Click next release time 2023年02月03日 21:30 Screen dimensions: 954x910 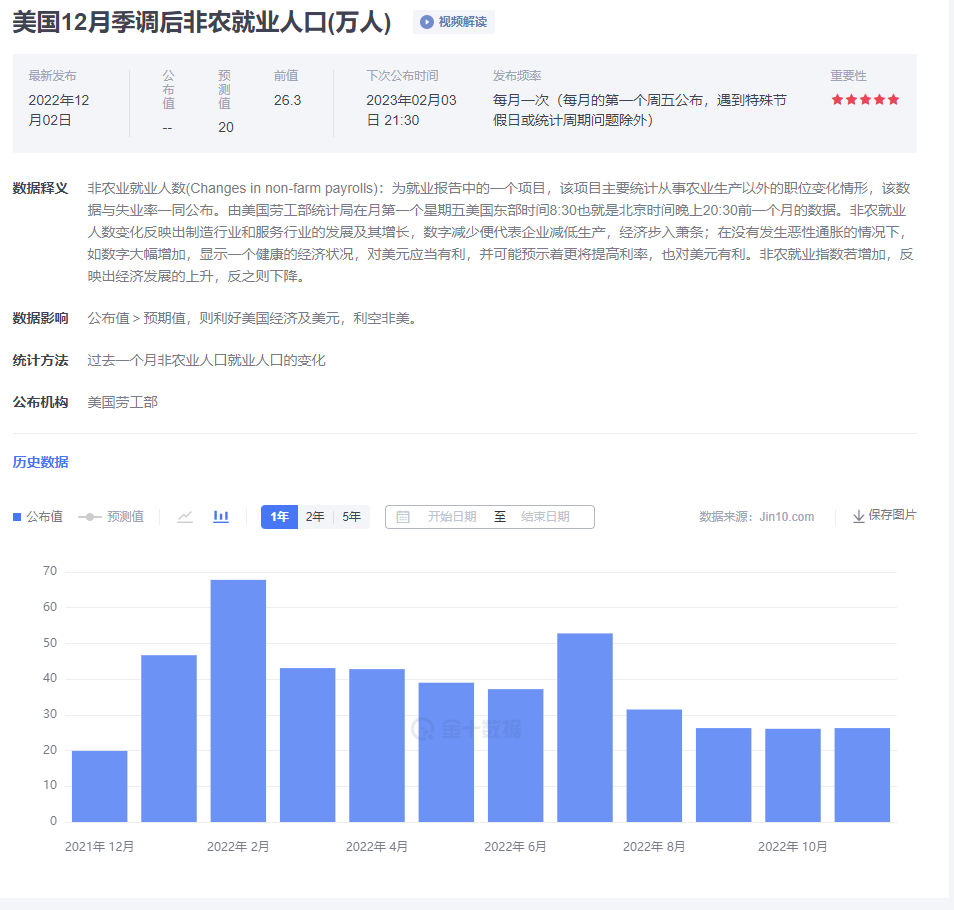(411, 110)
